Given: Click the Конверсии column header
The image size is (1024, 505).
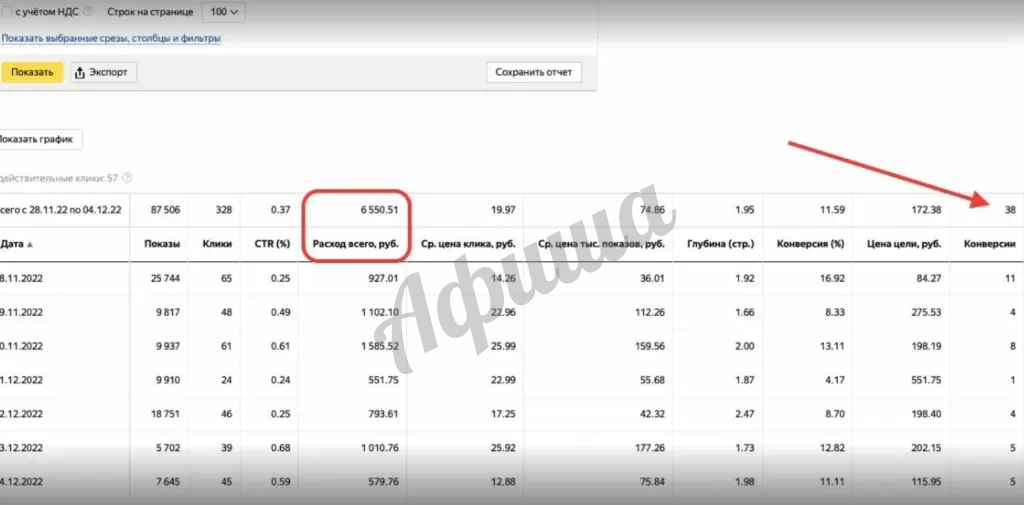Looking at the screenshot, I should coord(989,244).
